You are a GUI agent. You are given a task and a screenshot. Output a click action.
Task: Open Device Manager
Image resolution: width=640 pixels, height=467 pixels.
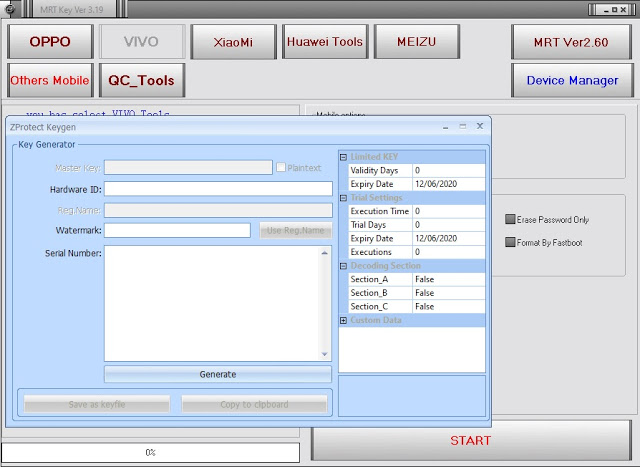(x=572, y=80)
